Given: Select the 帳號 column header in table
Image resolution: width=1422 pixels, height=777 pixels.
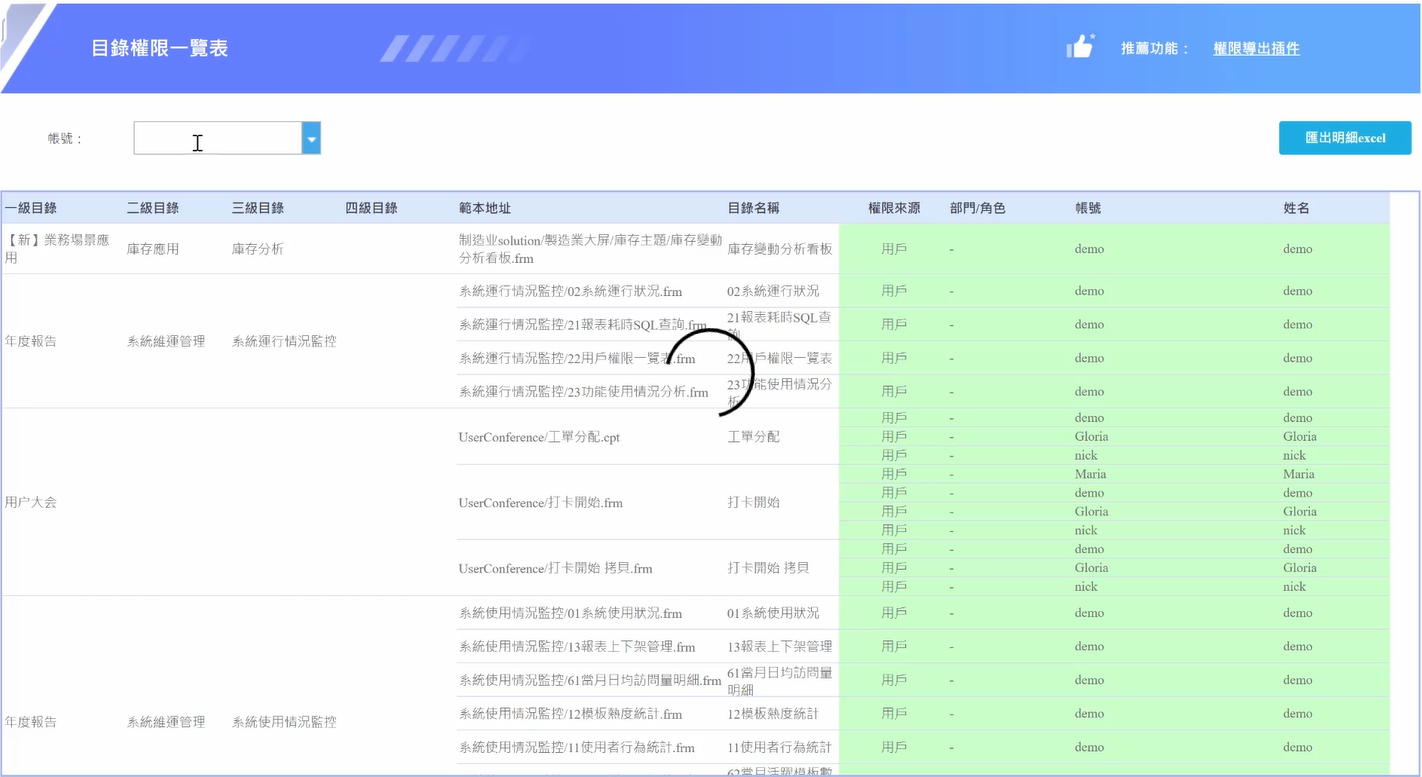Looking at the screenshot, I should pyautogui.click(x=1088, y=208).
